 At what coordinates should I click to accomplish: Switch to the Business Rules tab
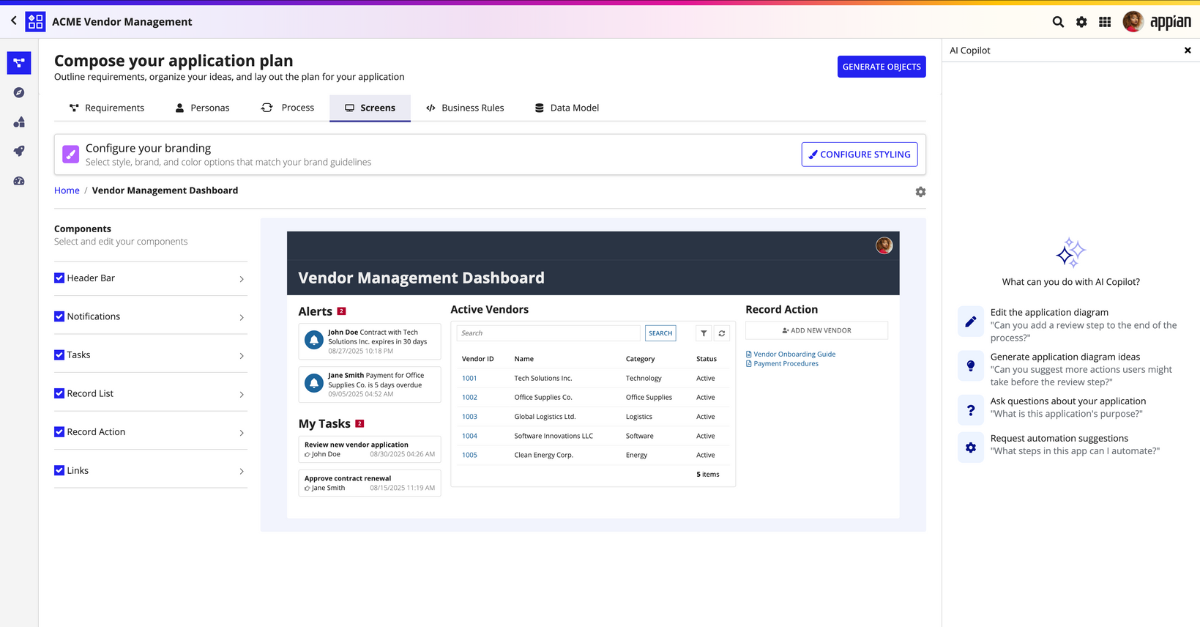coord(464,108)
